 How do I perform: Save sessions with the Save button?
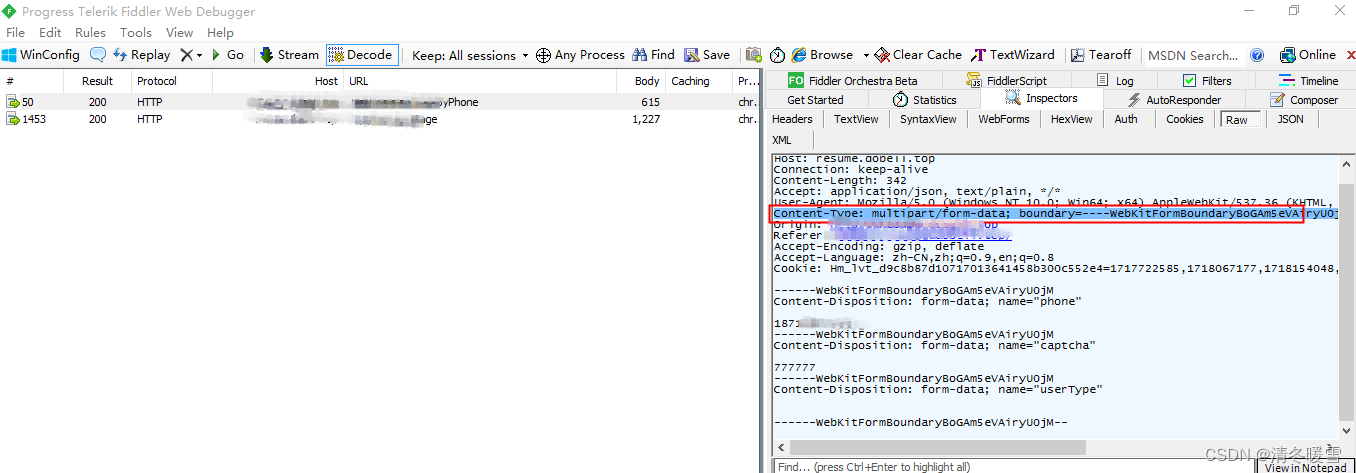coord(706,55)
